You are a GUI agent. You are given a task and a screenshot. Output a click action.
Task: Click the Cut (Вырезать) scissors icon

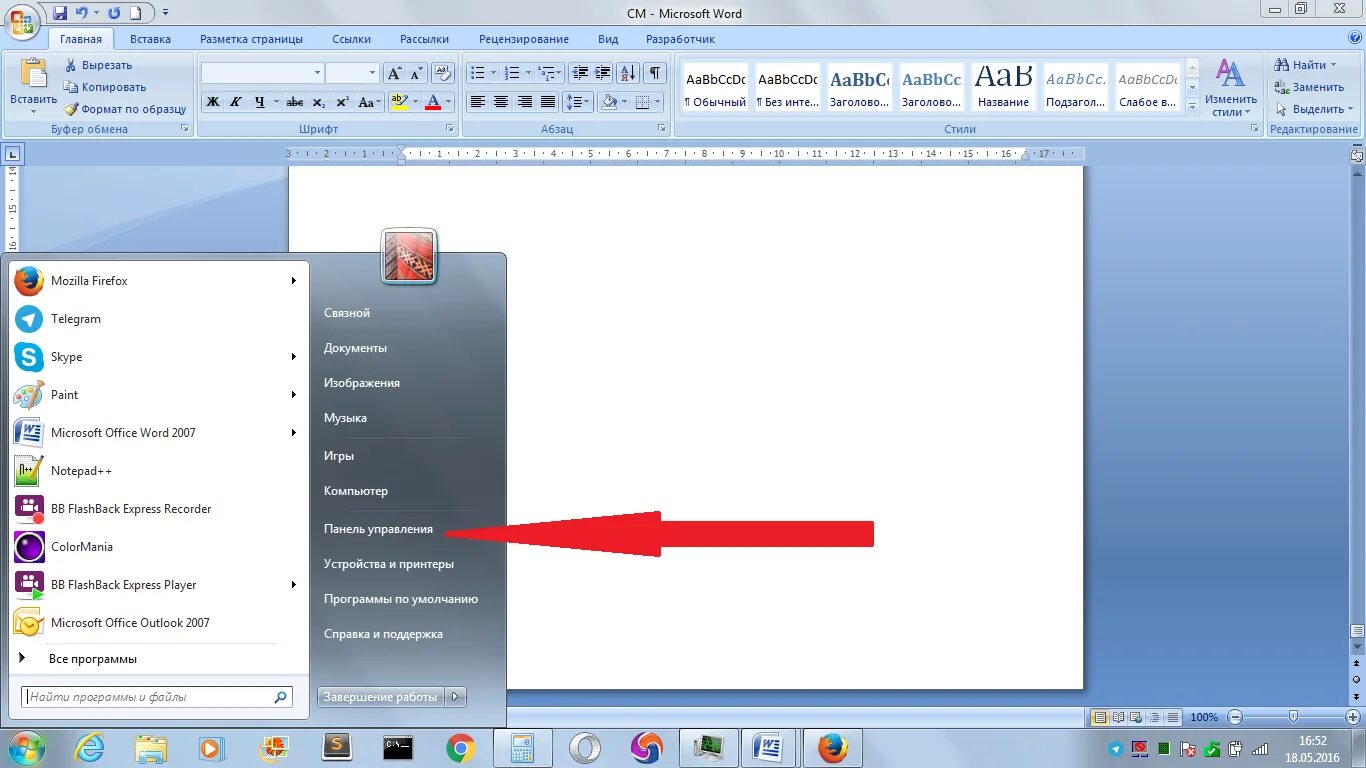tap(71, 65)
